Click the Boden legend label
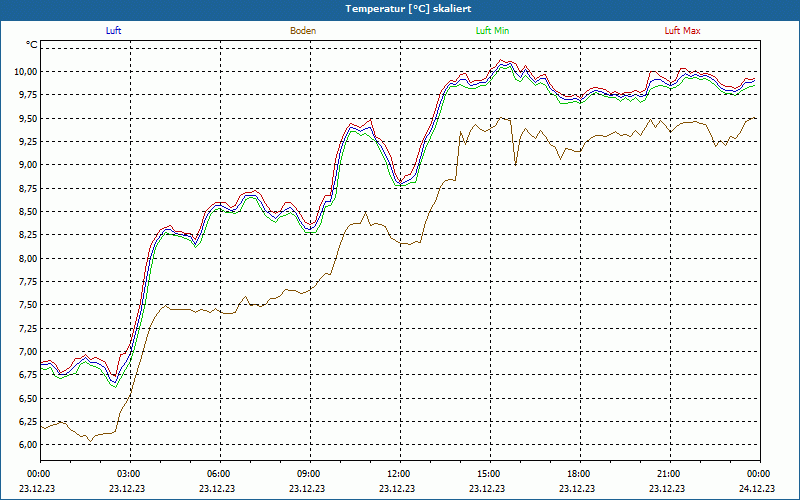This screenshot has height=500, width=800. point(303,31)
